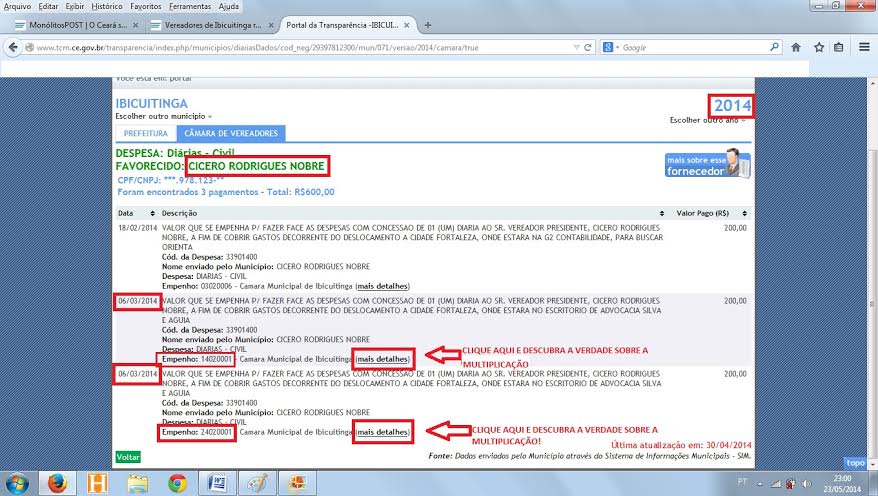878x496 pixels.
Task: Switch to the PREFEITURA tab
Action: [145, 133]
